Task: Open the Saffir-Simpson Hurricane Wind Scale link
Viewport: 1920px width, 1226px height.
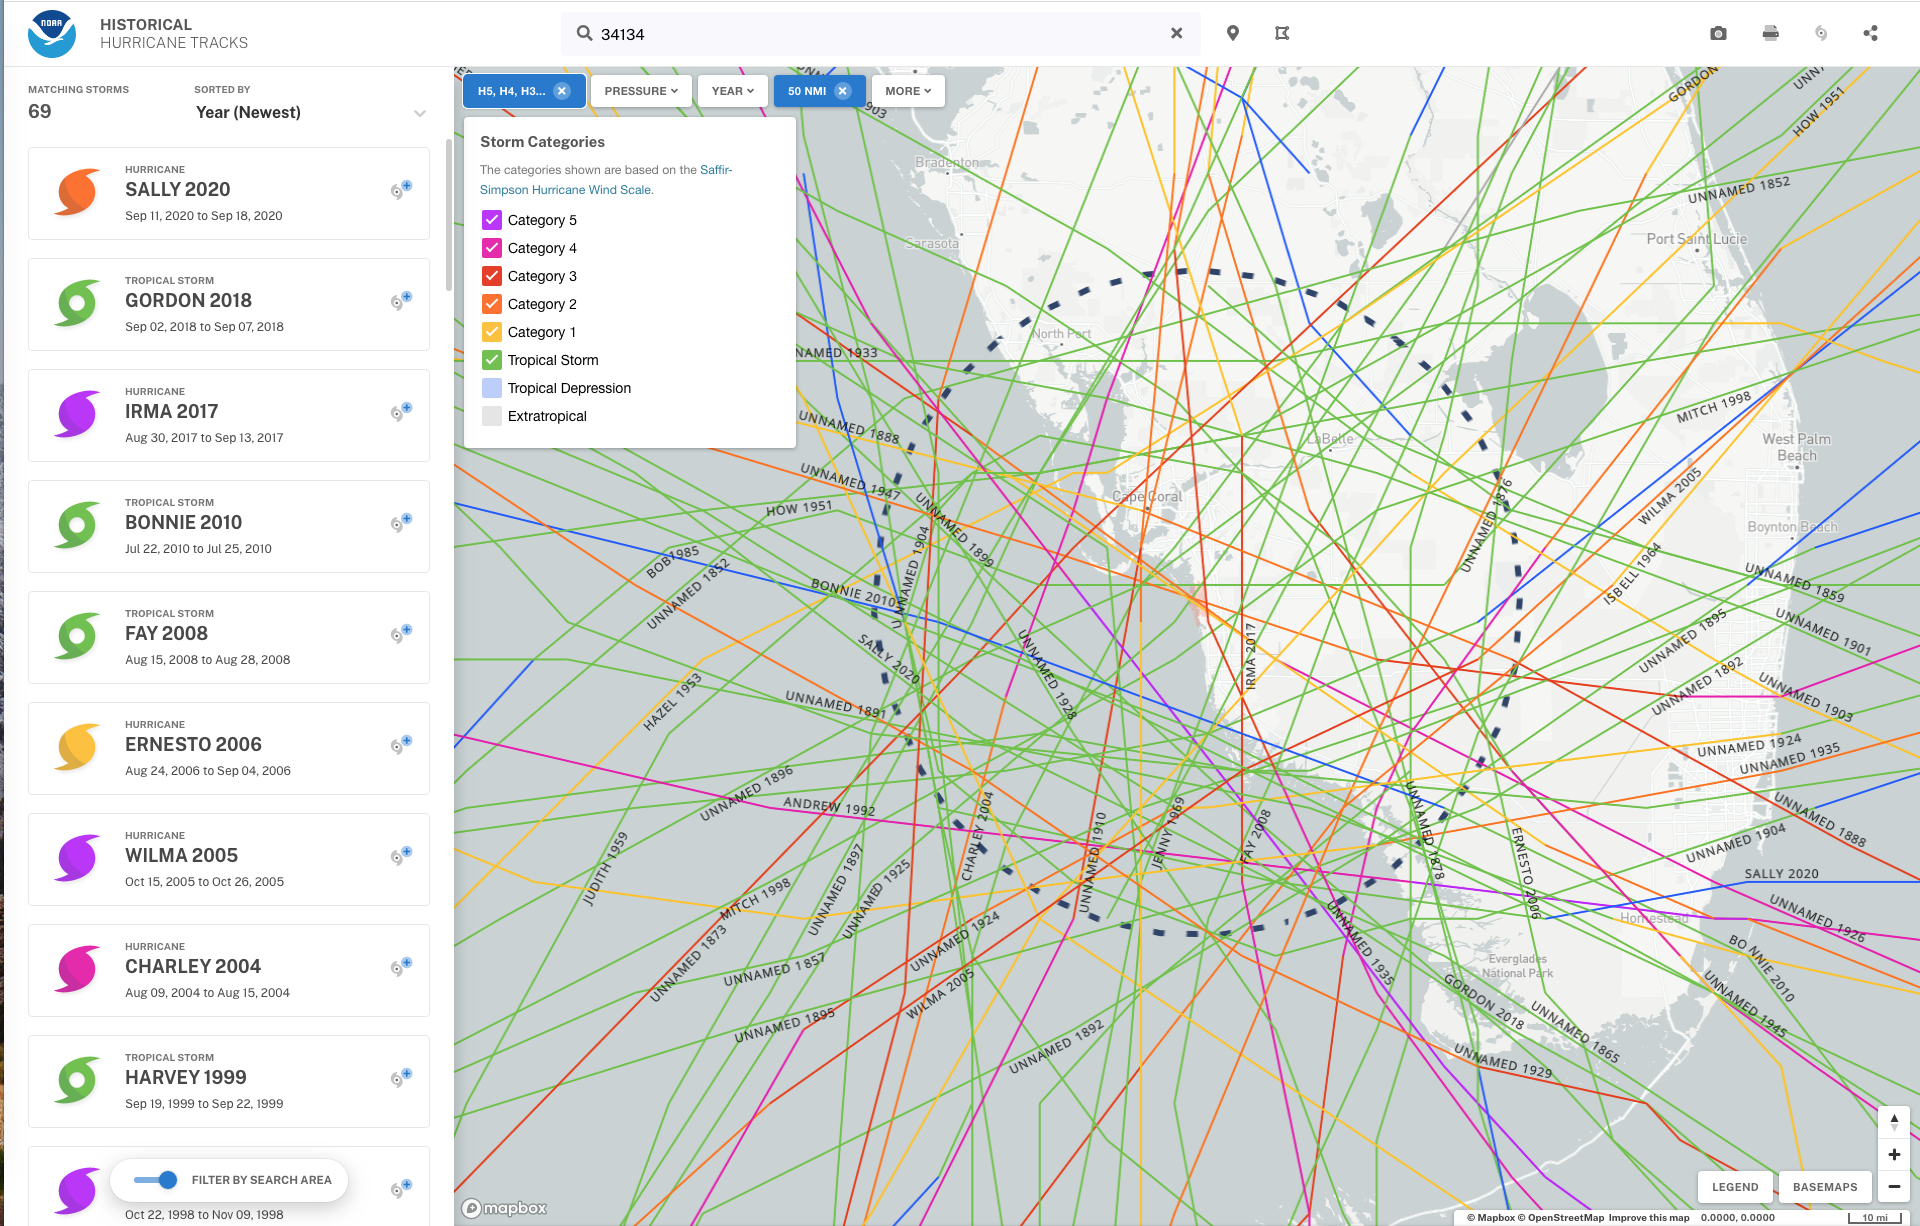Action: (565, 190)
